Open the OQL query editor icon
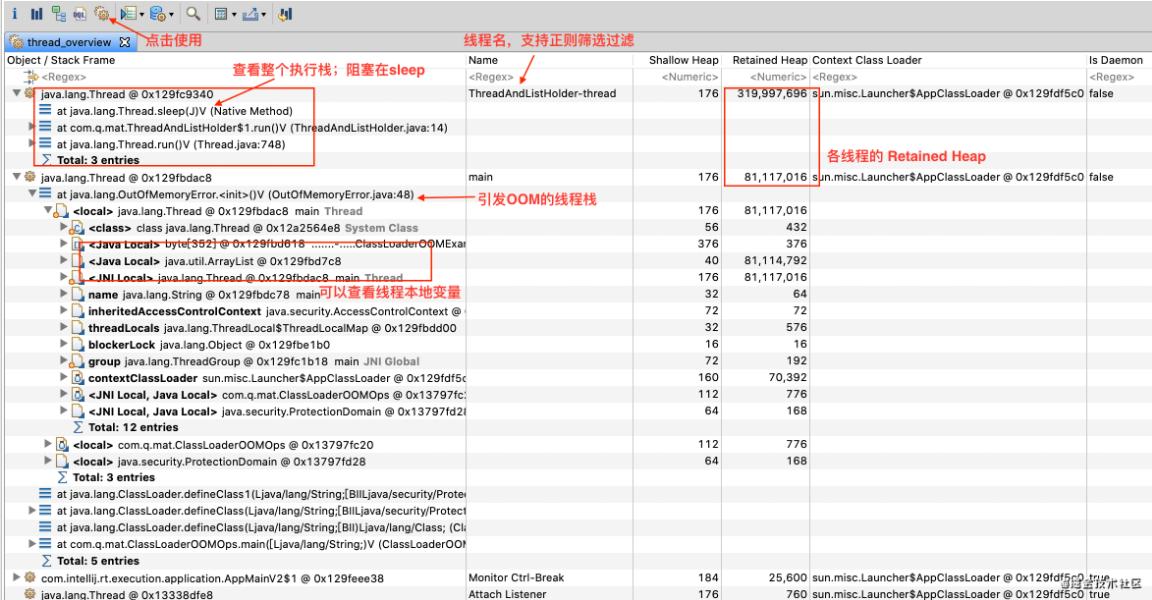The width and height of the screenshot is (1152, 600). coord(79,14)
